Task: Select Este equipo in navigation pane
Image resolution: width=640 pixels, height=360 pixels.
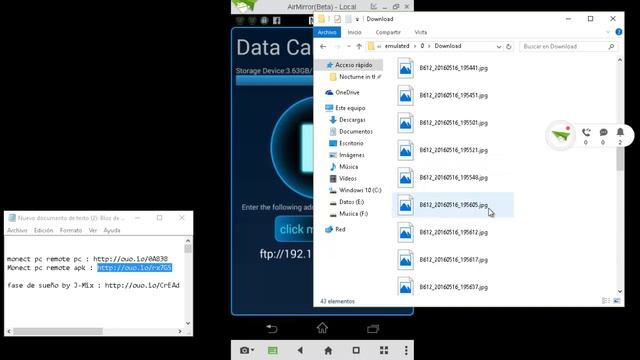Action: click(350, 108)
